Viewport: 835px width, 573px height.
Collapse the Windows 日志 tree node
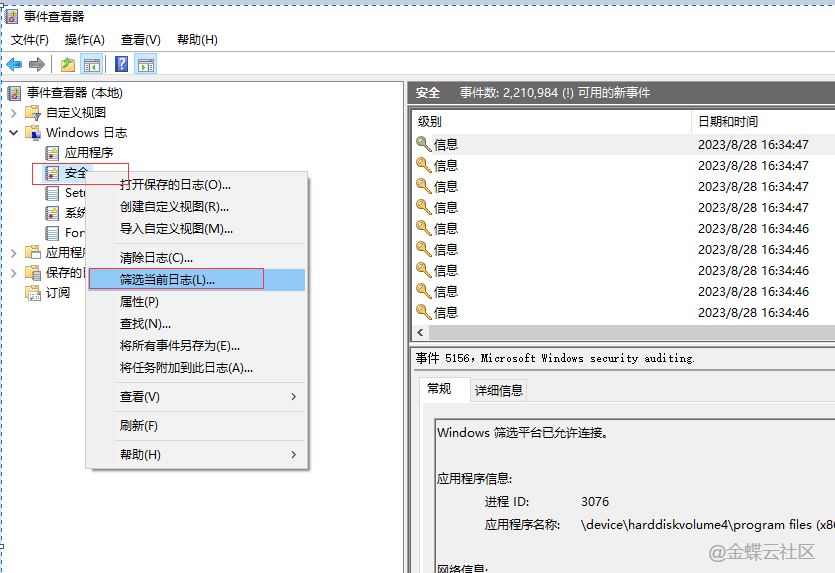coord(14,133)
